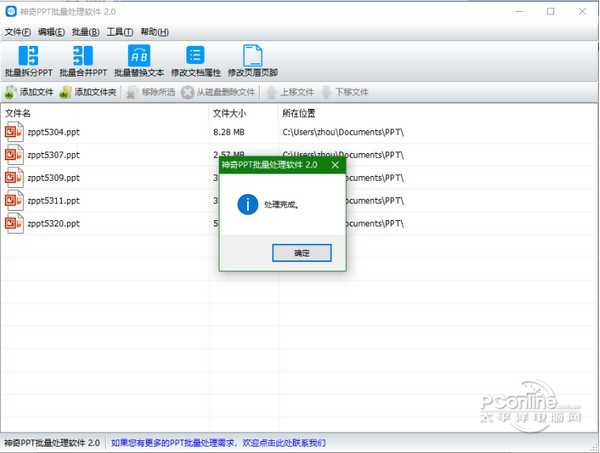
Task: Open the batch replace text tool (批量替换文本)
Action: (139, 60)
